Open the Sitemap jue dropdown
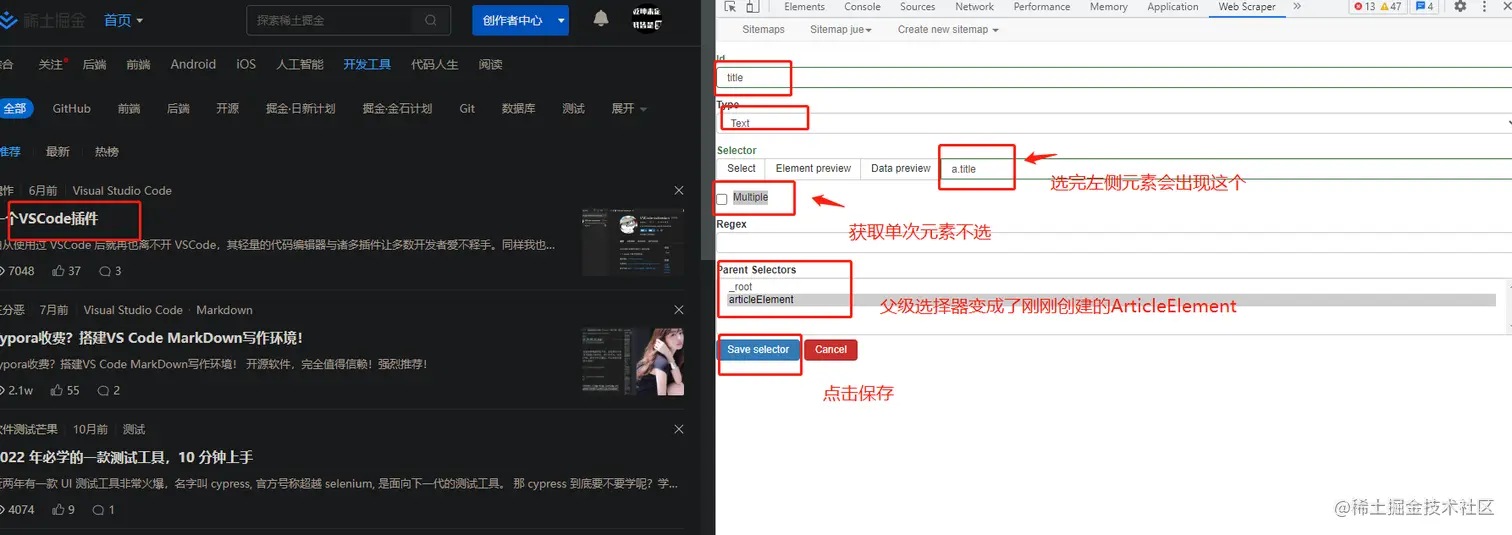The image size is (1512, 535). click(841, 29)
